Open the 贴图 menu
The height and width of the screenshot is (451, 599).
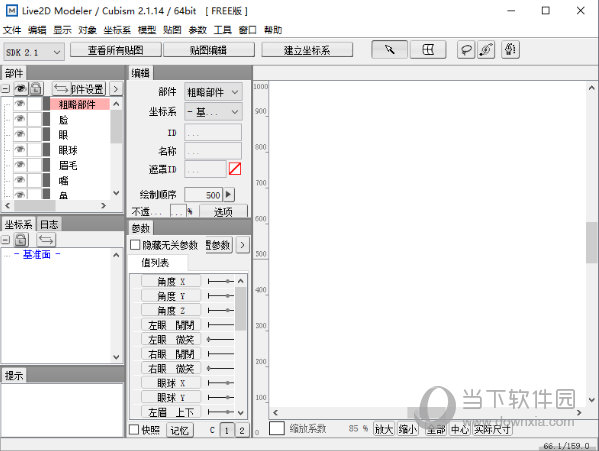click(x=172, y=30)
